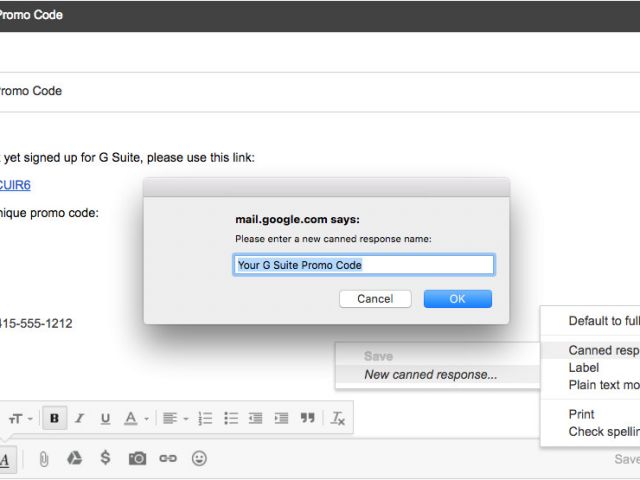The height and width of the screenshot is (480, 640).
Task: Choose Check spelling menu option
Action: pos(590,431)
